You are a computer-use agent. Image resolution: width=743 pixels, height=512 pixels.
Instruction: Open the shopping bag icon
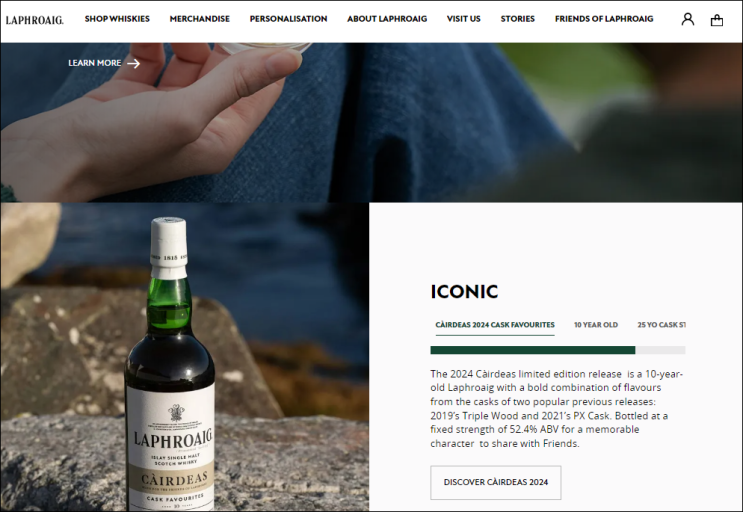coord(716,20)
